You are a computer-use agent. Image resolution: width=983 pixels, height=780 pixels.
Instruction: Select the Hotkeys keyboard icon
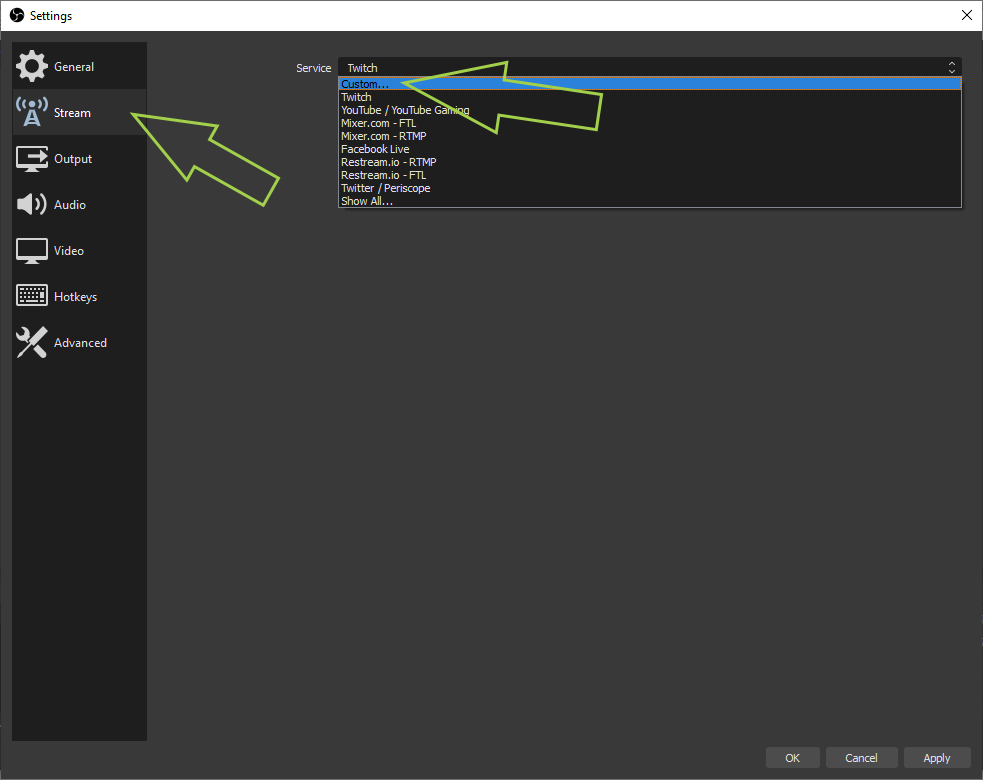coord(32,297)
